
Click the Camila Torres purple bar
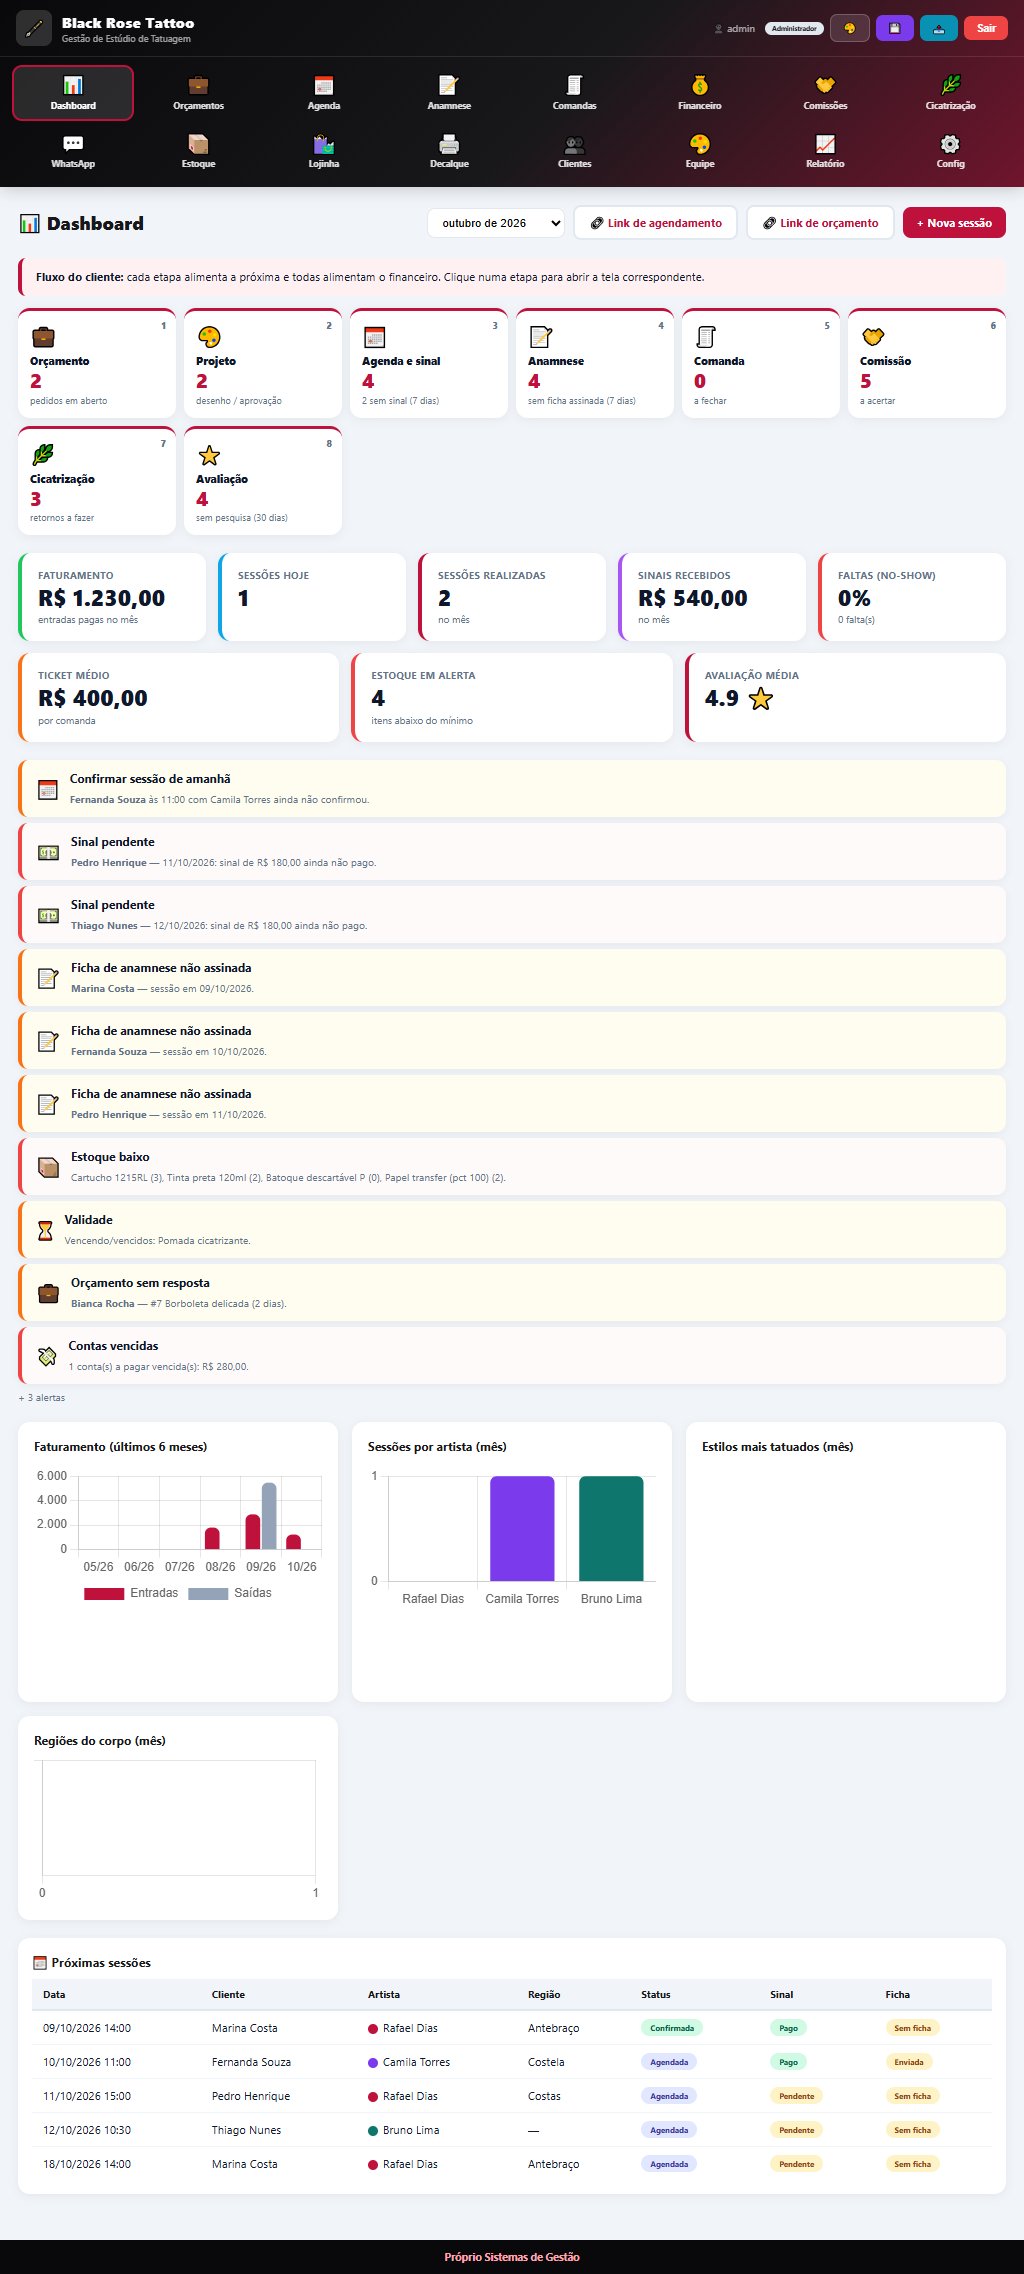point(522,1528)
